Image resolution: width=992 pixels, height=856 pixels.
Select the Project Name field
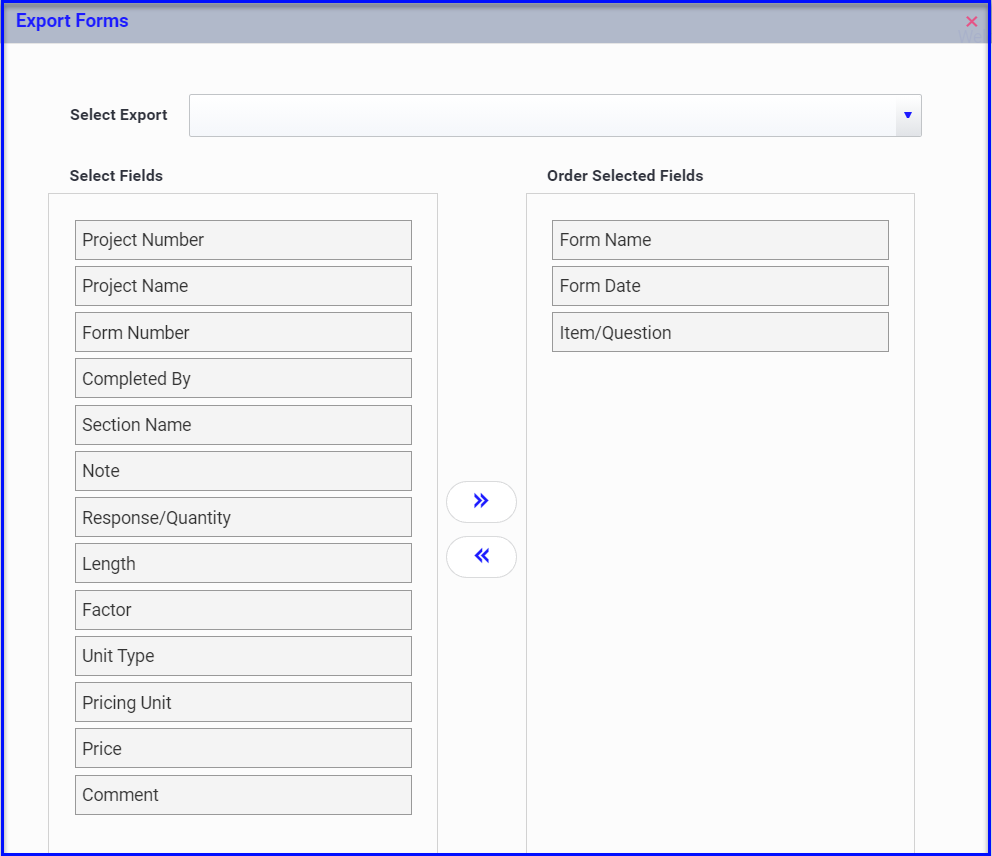tap(243, 286)
